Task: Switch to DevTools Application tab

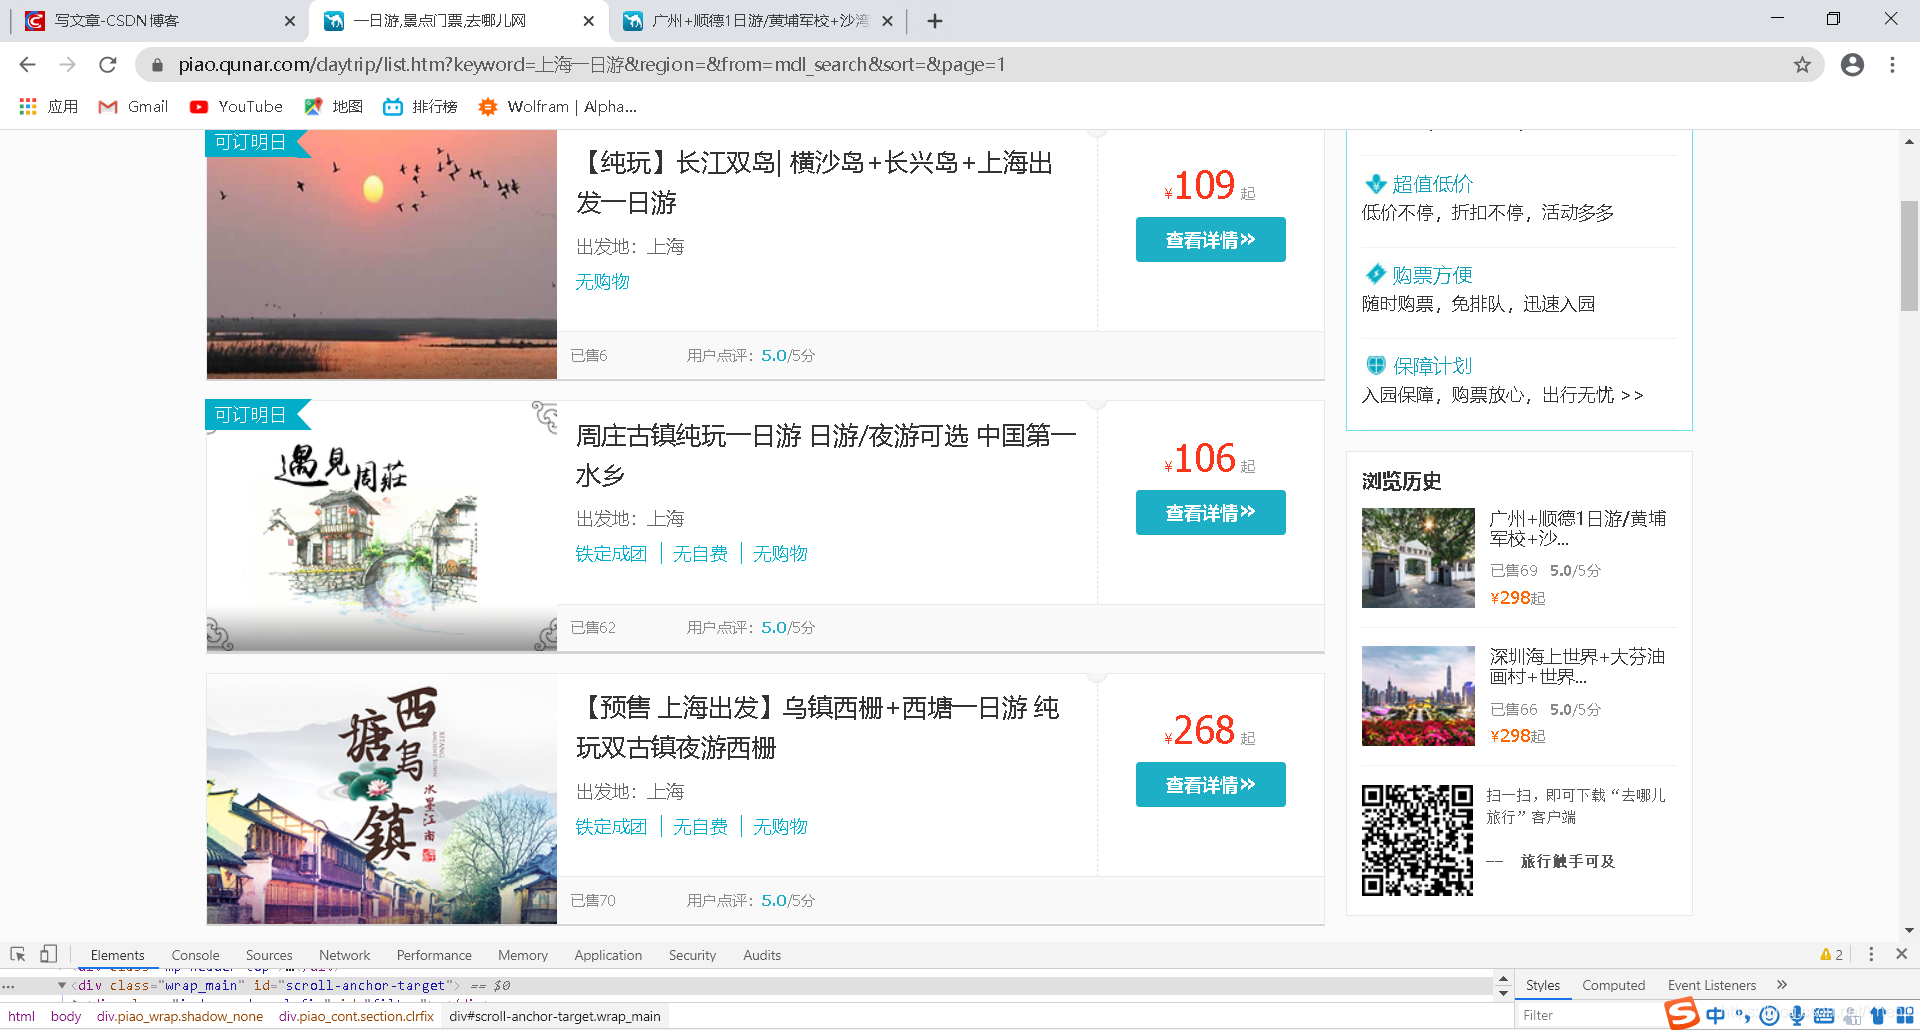Action: click(x=608, y=956)
